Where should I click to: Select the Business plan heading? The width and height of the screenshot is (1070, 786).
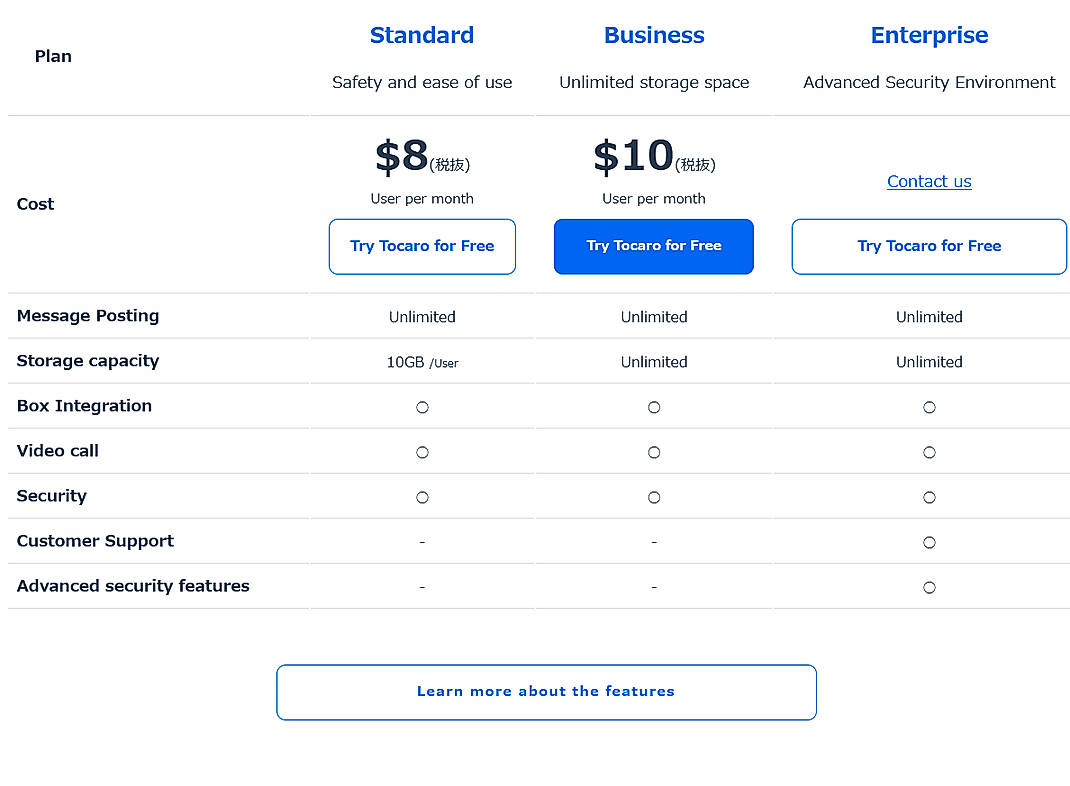[654, 35]
